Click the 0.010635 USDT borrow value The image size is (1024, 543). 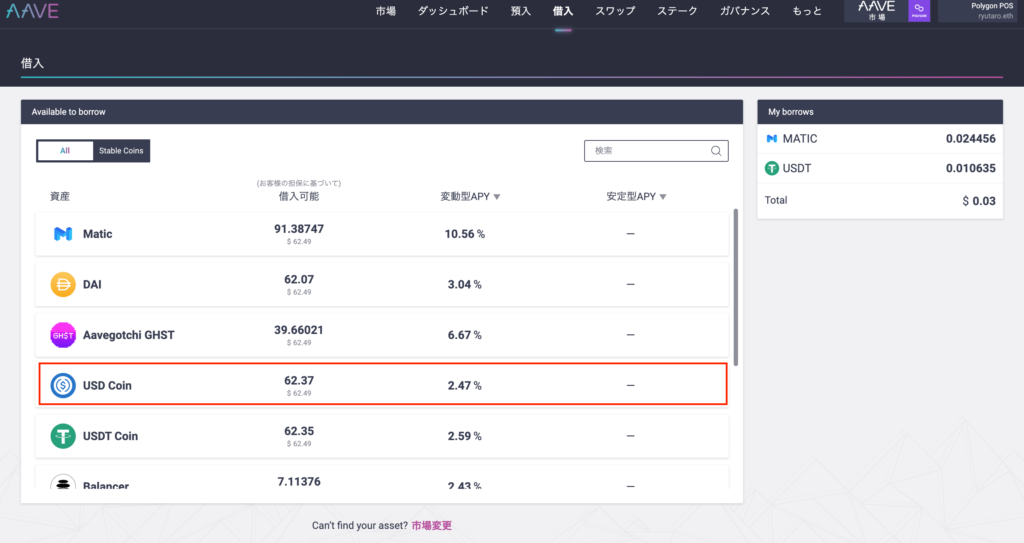tap(970, 169)
